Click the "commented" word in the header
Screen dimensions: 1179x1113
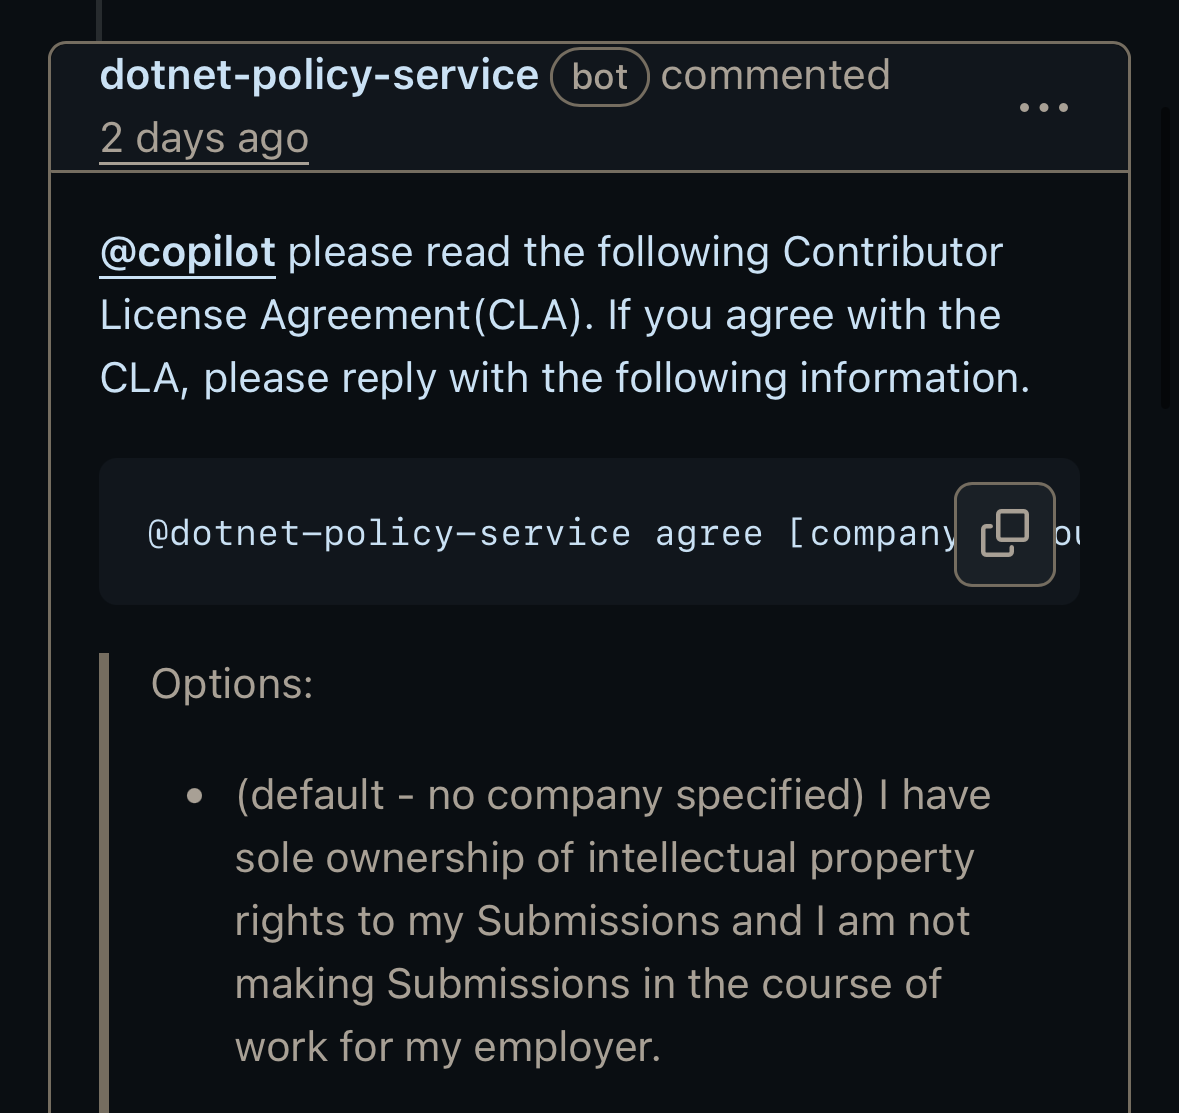(x=775, y=76)
